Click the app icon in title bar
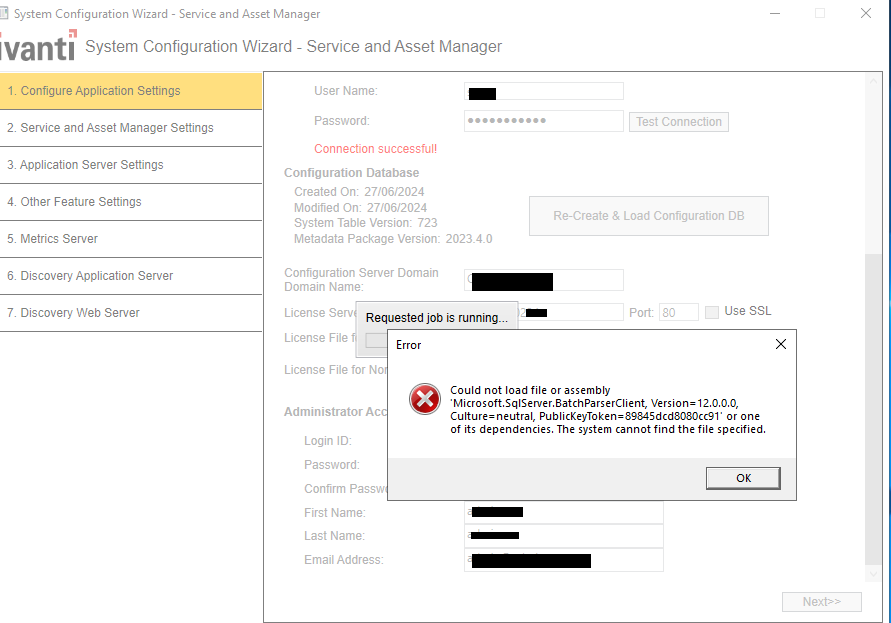 pos(6,13)
